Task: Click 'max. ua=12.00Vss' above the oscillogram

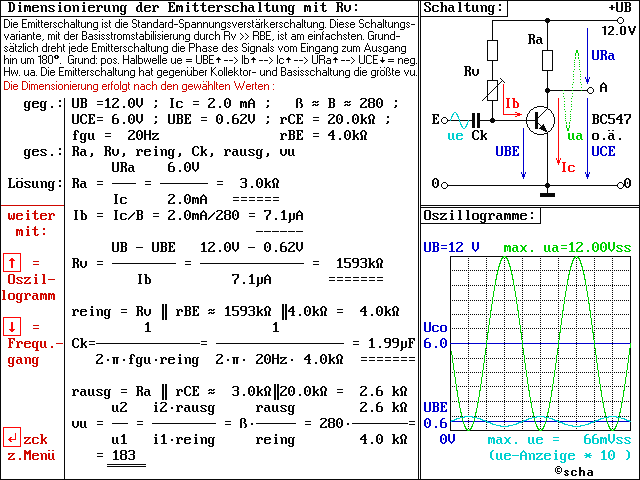Action: pos(567,247)
